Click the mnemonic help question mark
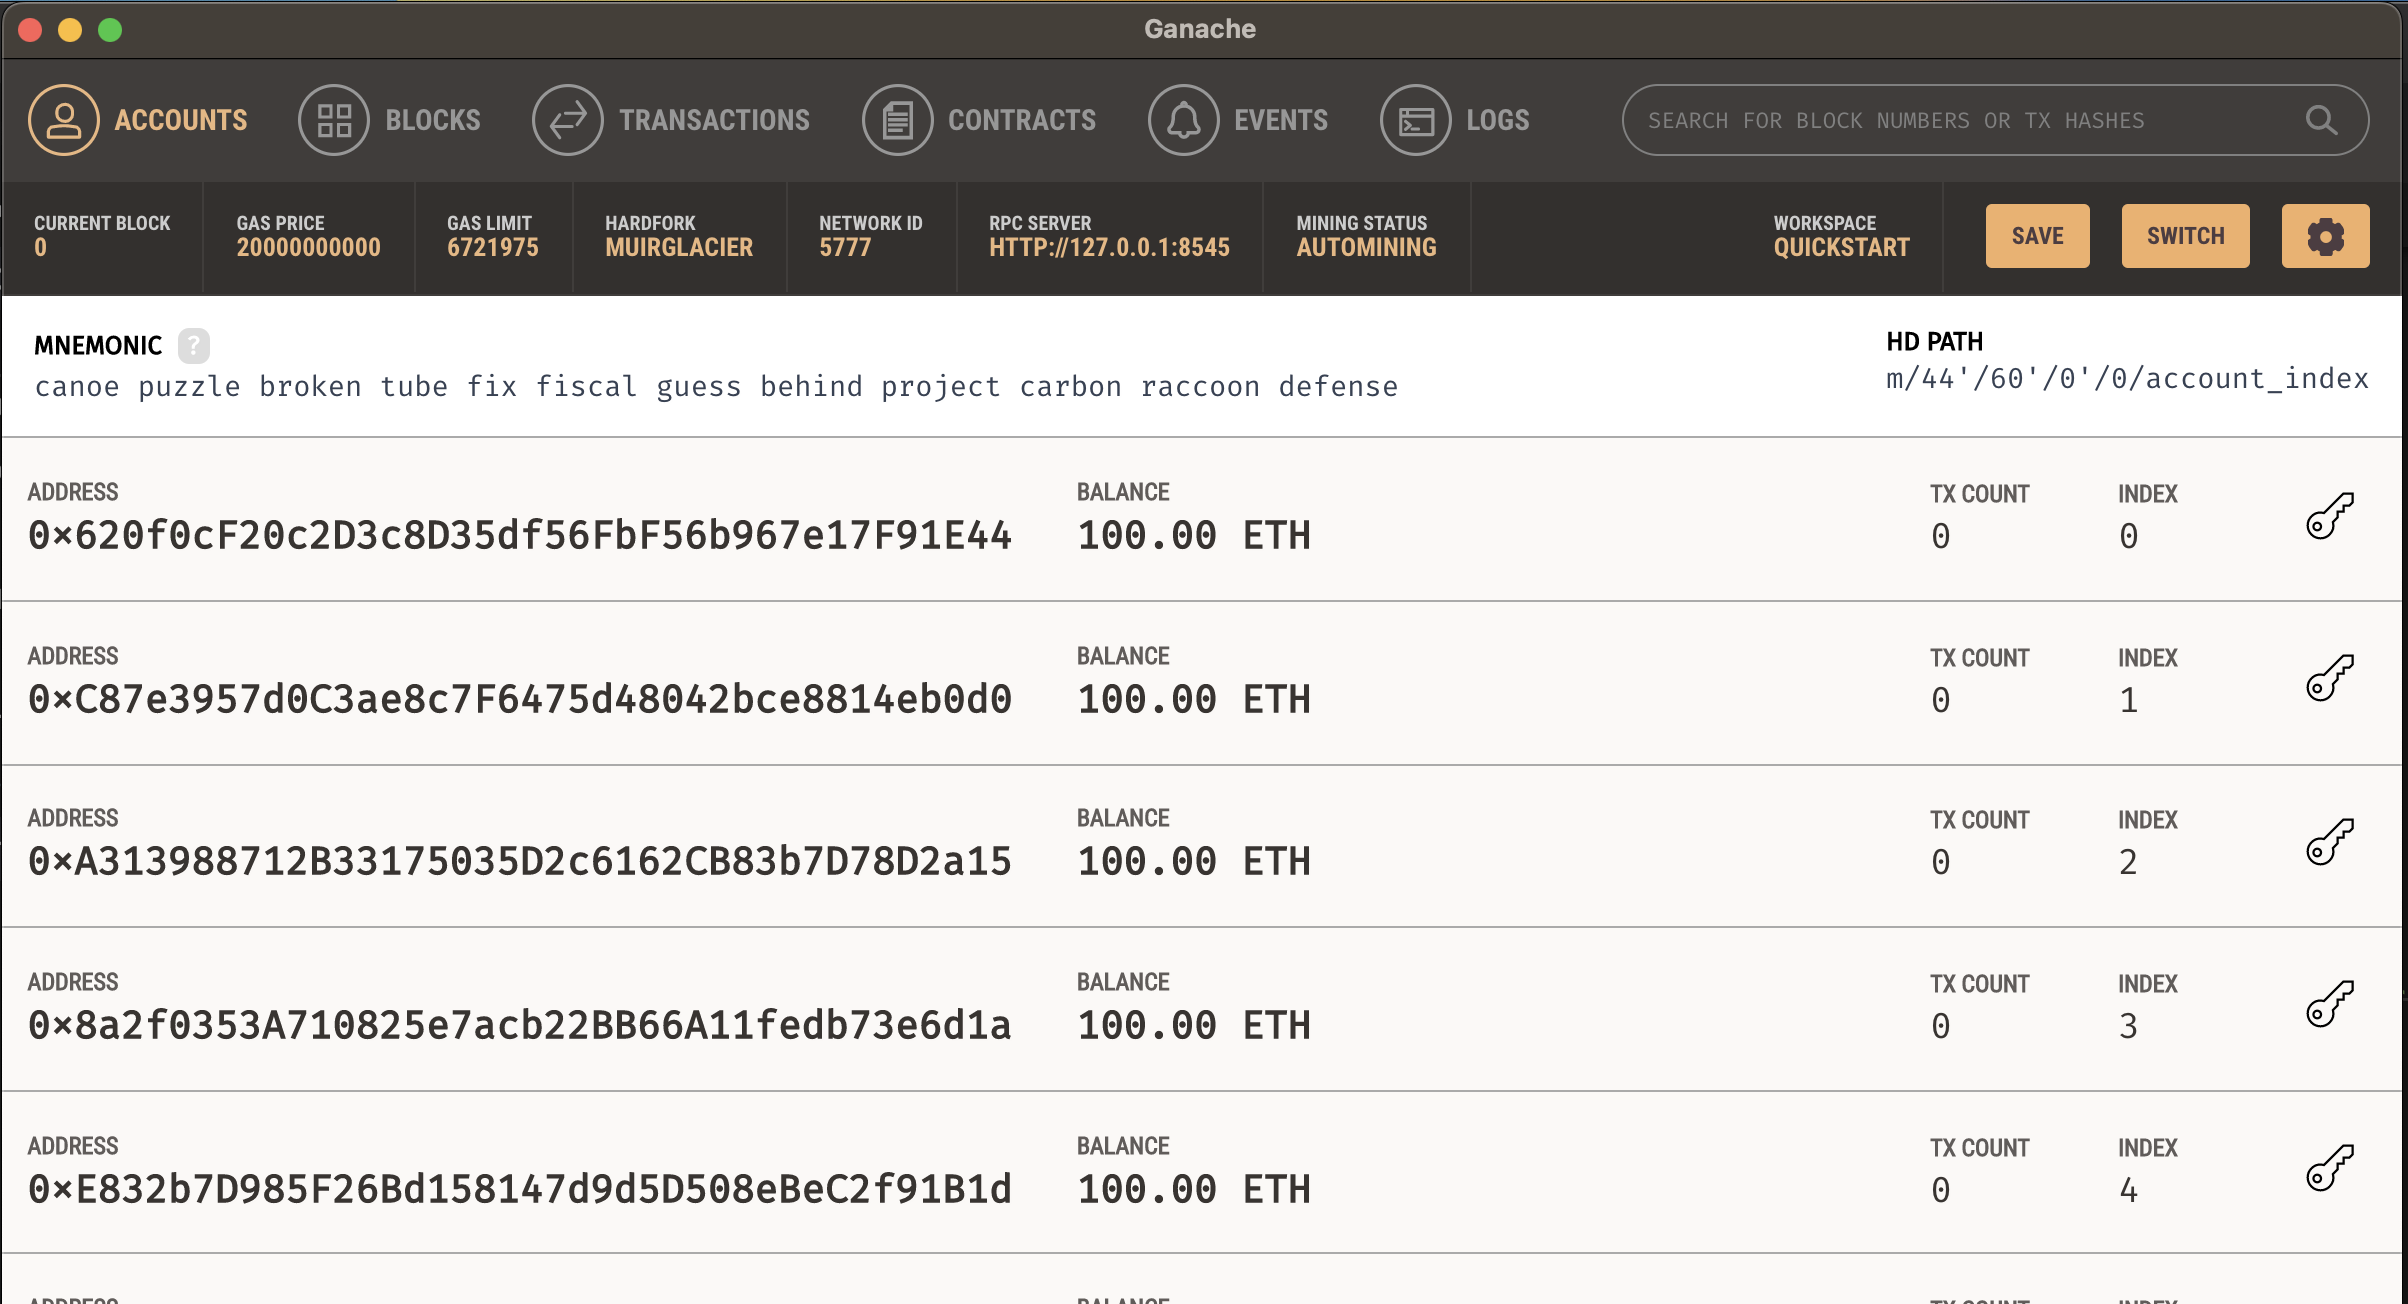The image size is (2408, 1304). coord(193,346)
